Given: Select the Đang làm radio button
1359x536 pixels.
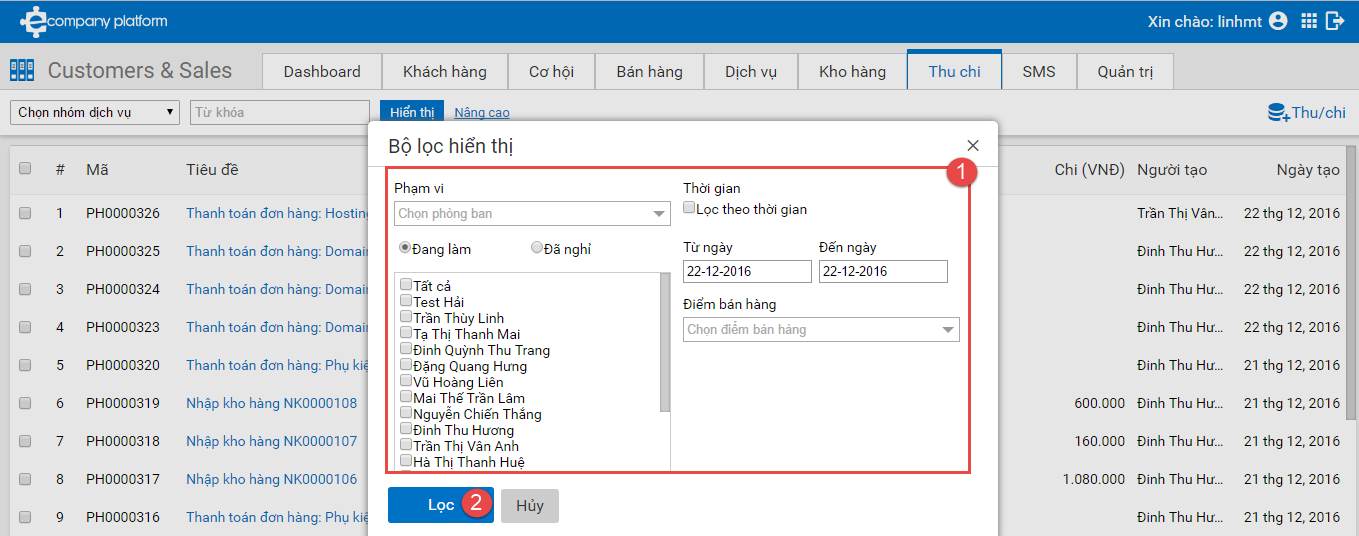Looking at the screenshot, I should (x=405, y=247).
